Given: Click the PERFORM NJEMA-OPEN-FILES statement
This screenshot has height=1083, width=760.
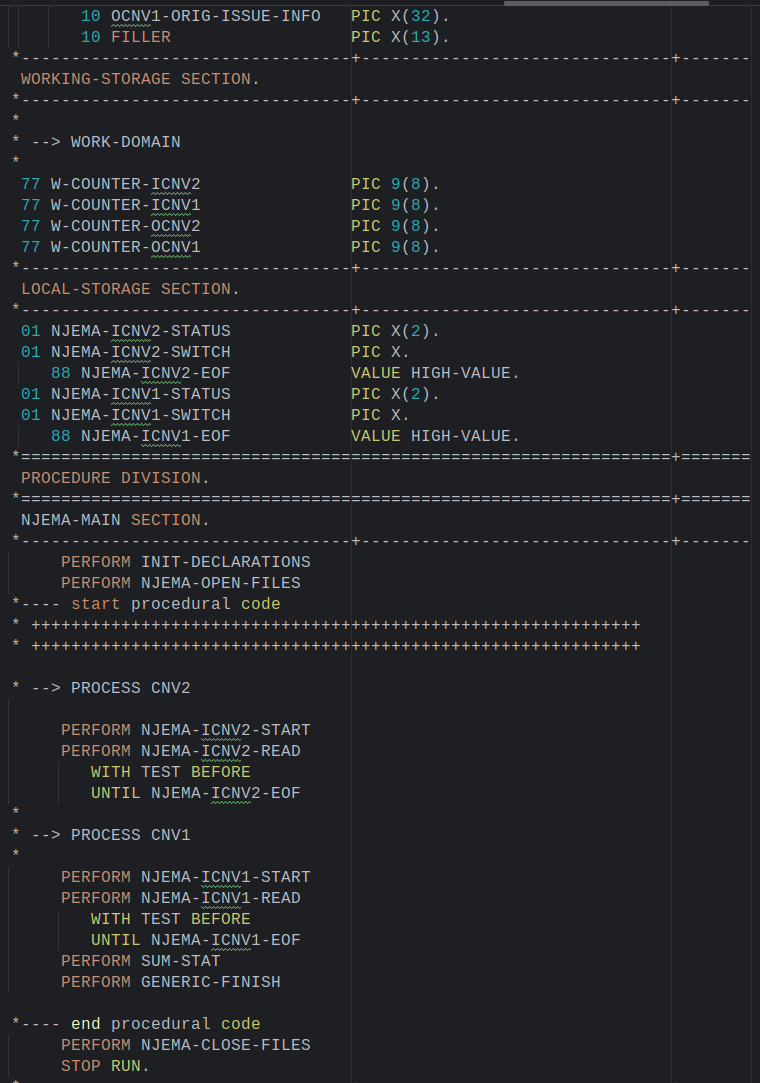Looking at the screenshot, I should 180,583.
